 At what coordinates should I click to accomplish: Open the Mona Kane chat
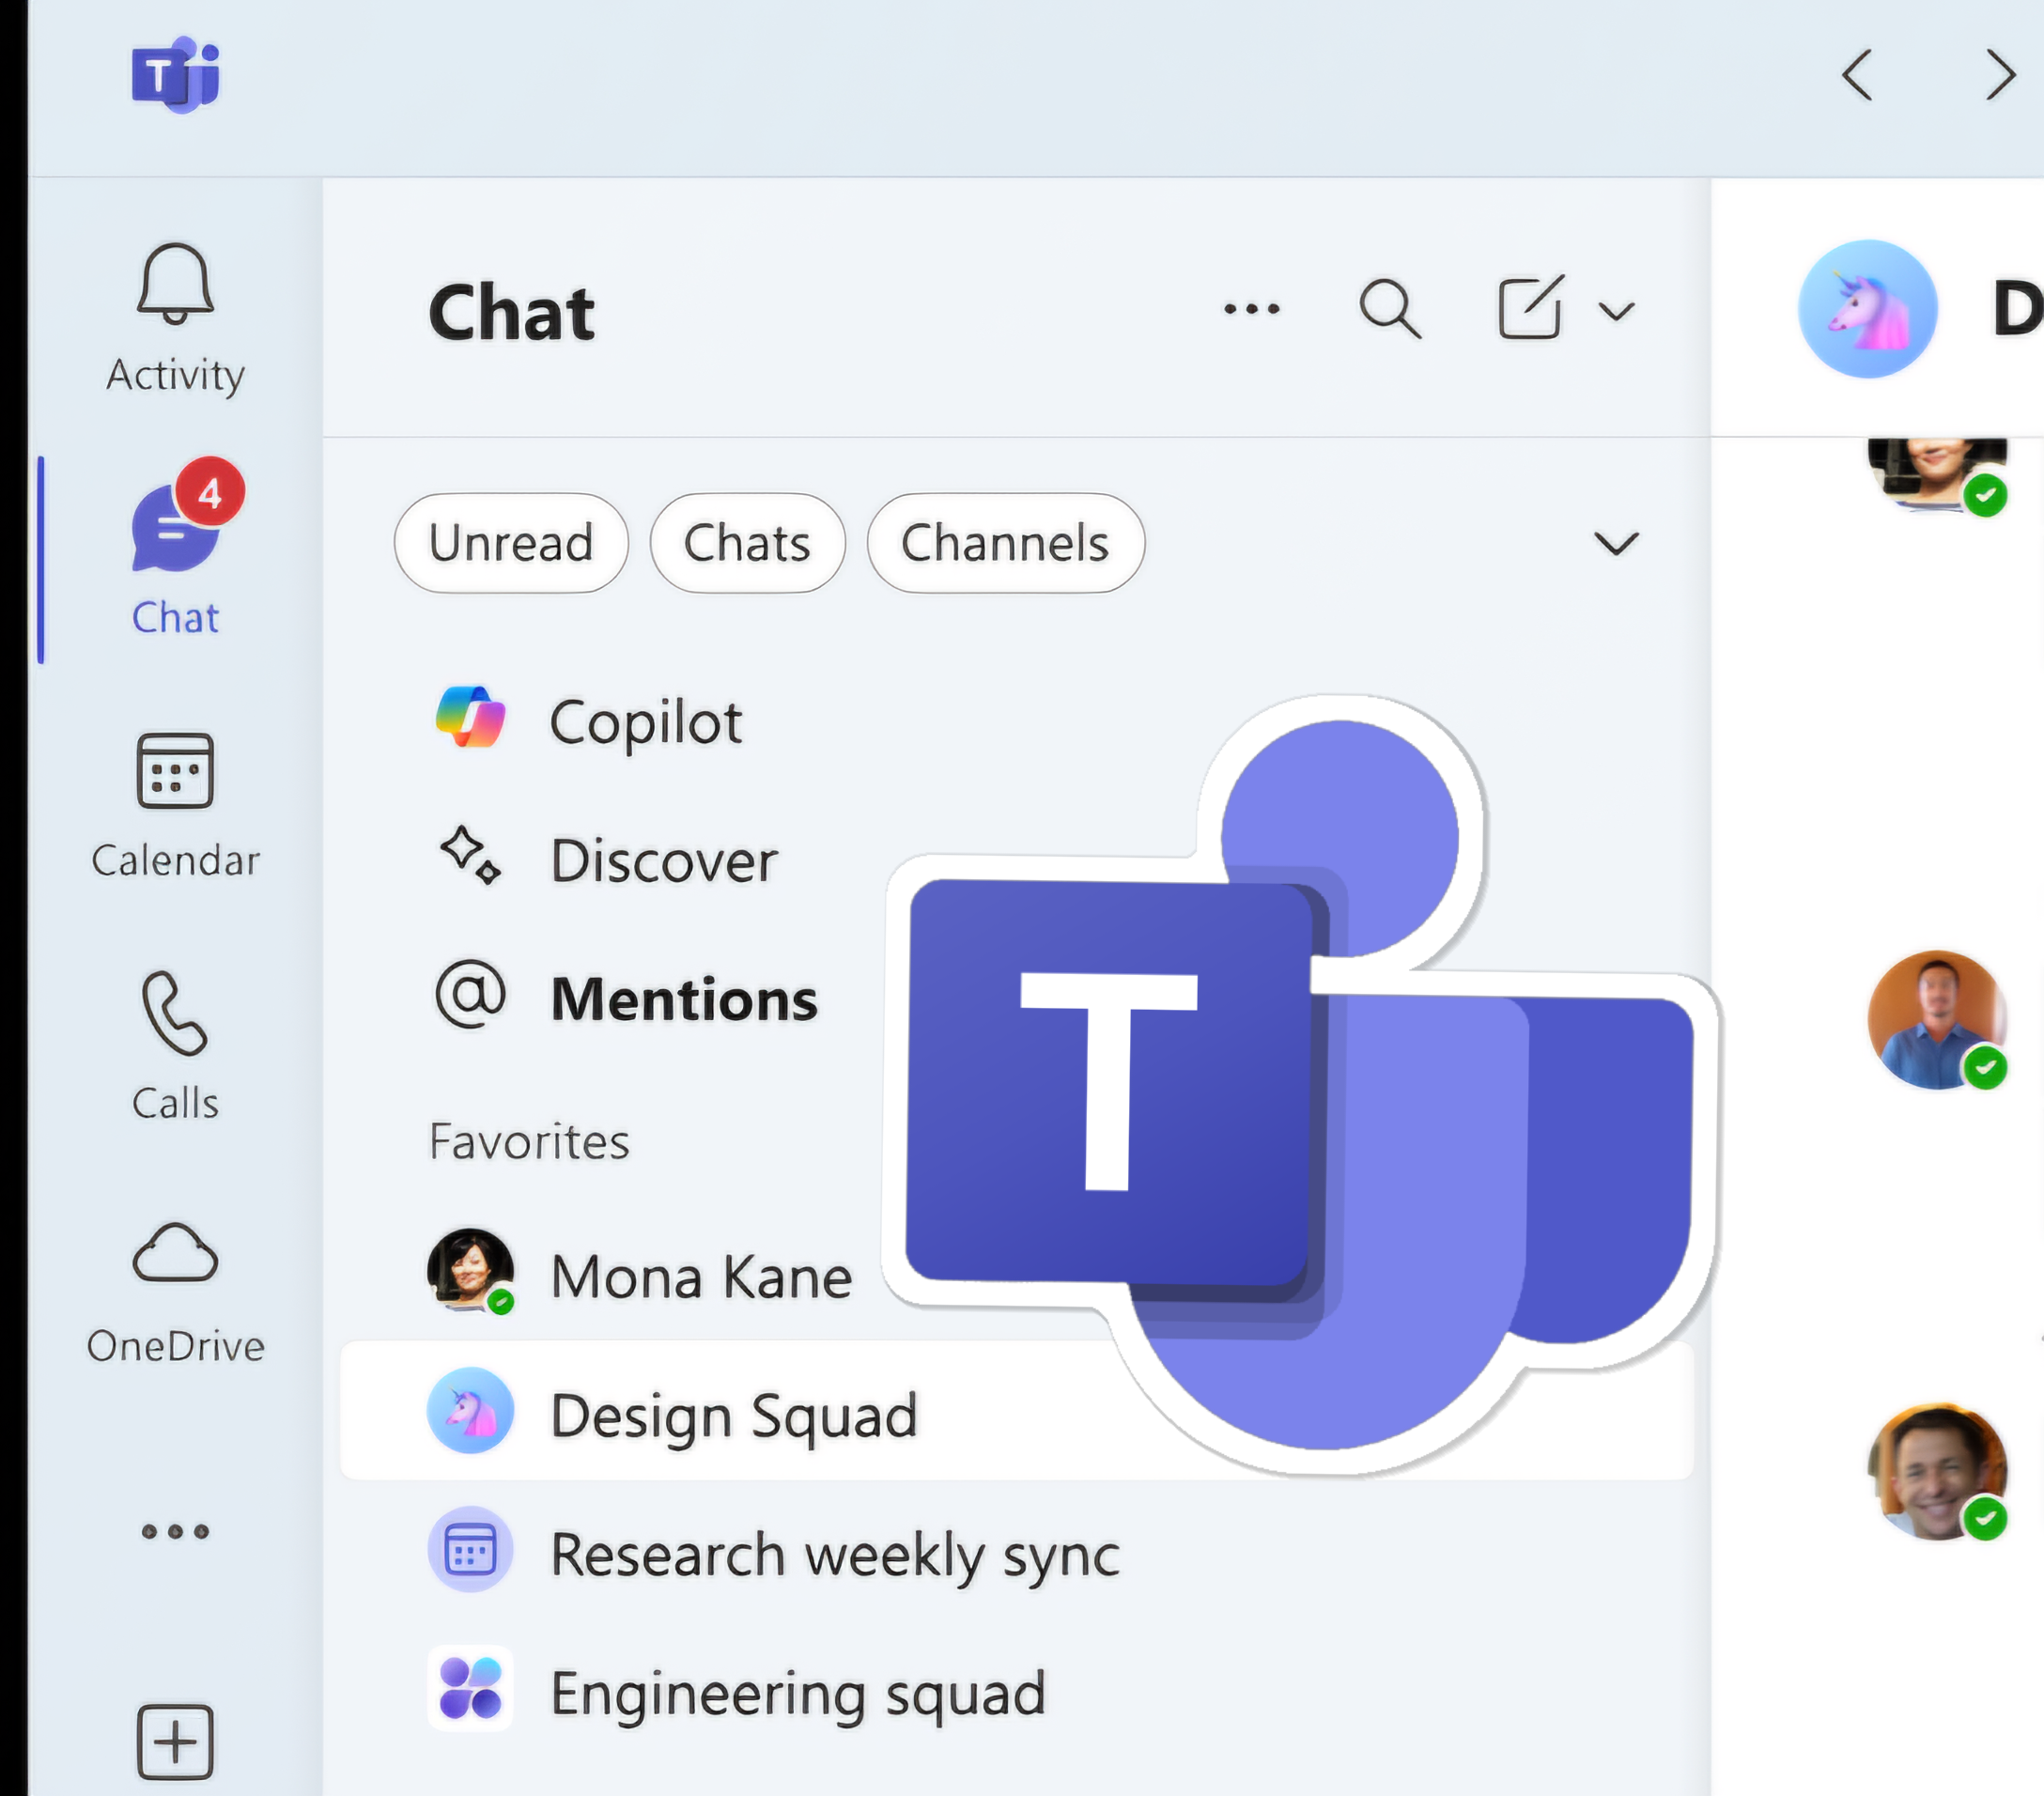pyautogui.click(x=700, y=1274)
